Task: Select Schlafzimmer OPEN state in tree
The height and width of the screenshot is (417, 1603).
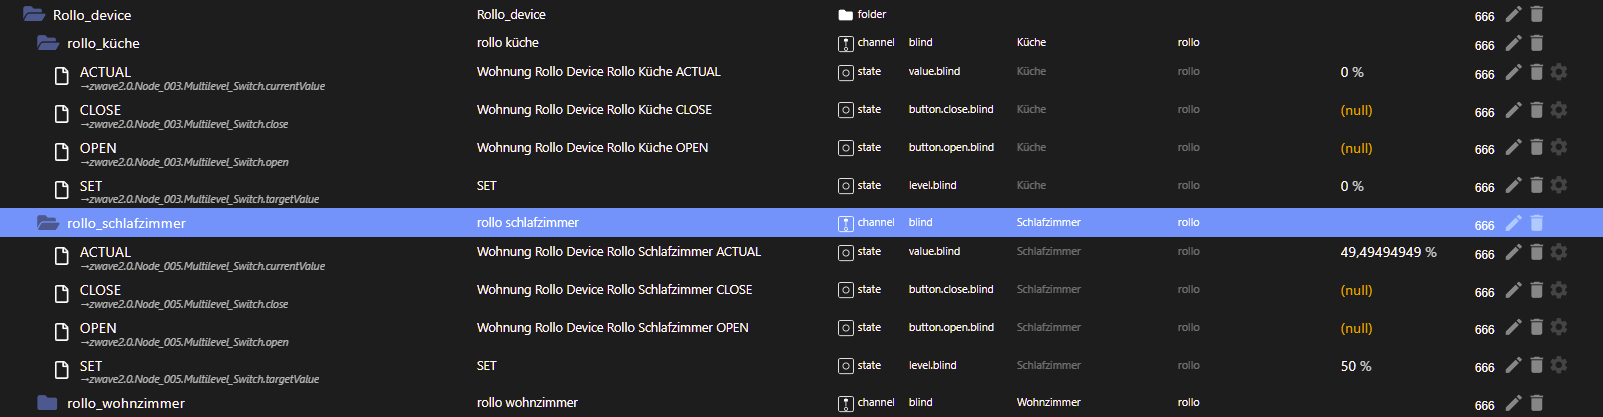Action: (98, 328)
